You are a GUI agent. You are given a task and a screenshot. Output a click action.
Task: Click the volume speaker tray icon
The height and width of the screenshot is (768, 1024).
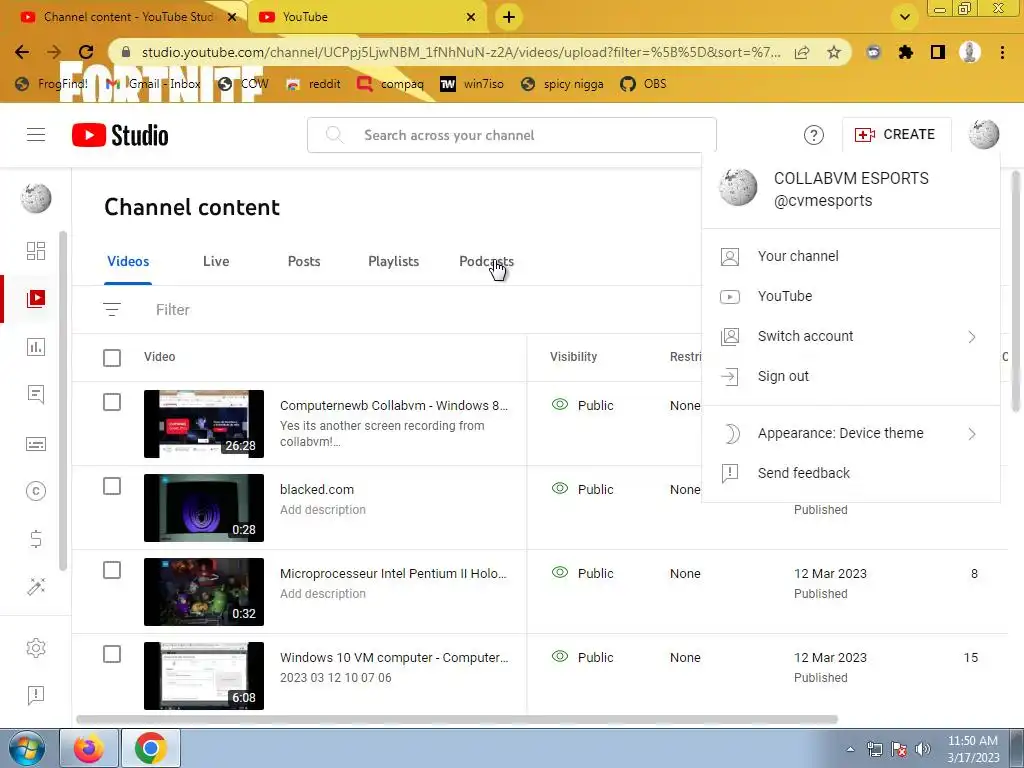[923, 749]
